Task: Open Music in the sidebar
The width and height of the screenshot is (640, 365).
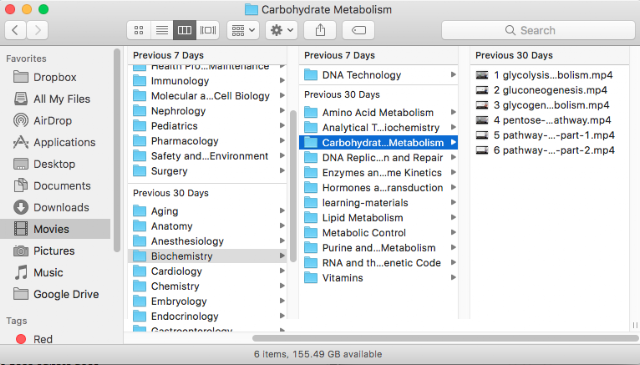Action: point(55,272)
